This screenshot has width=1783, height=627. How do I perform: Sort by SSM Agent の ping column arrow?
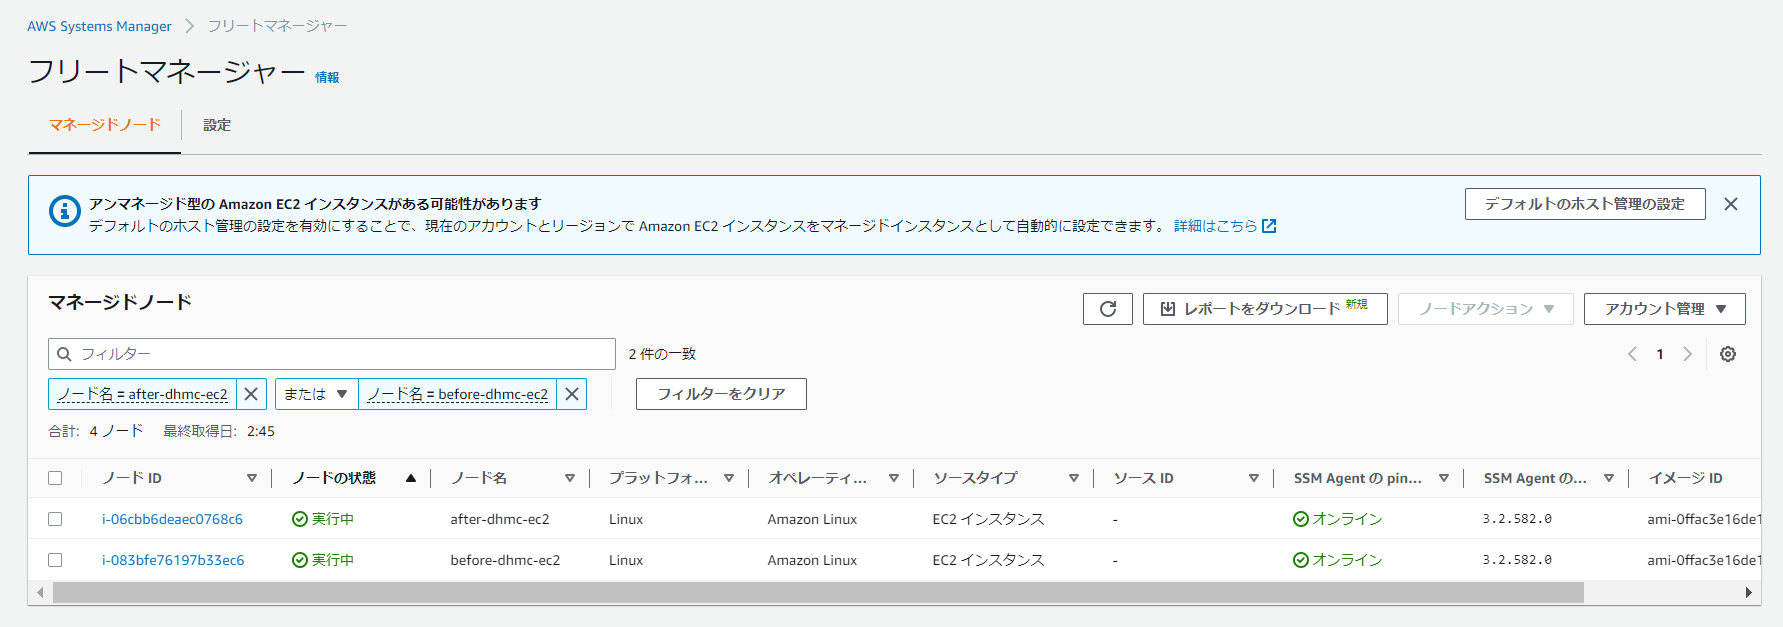pyautogui.click(x=1443, y=478)
